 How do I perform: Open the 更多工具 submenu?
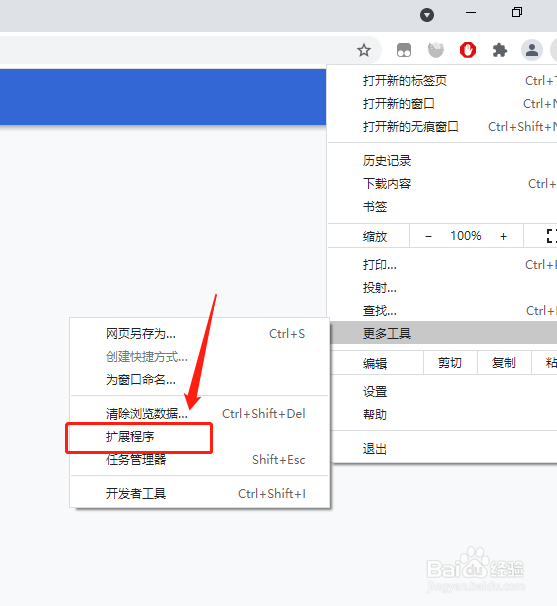(x=444, y=333)
